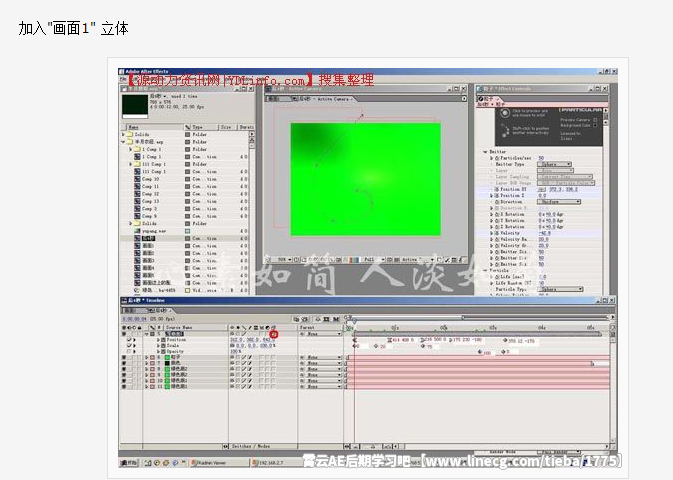Open the Emitter Type dropdown
This screenshot has height=480, width=673.
554,164
